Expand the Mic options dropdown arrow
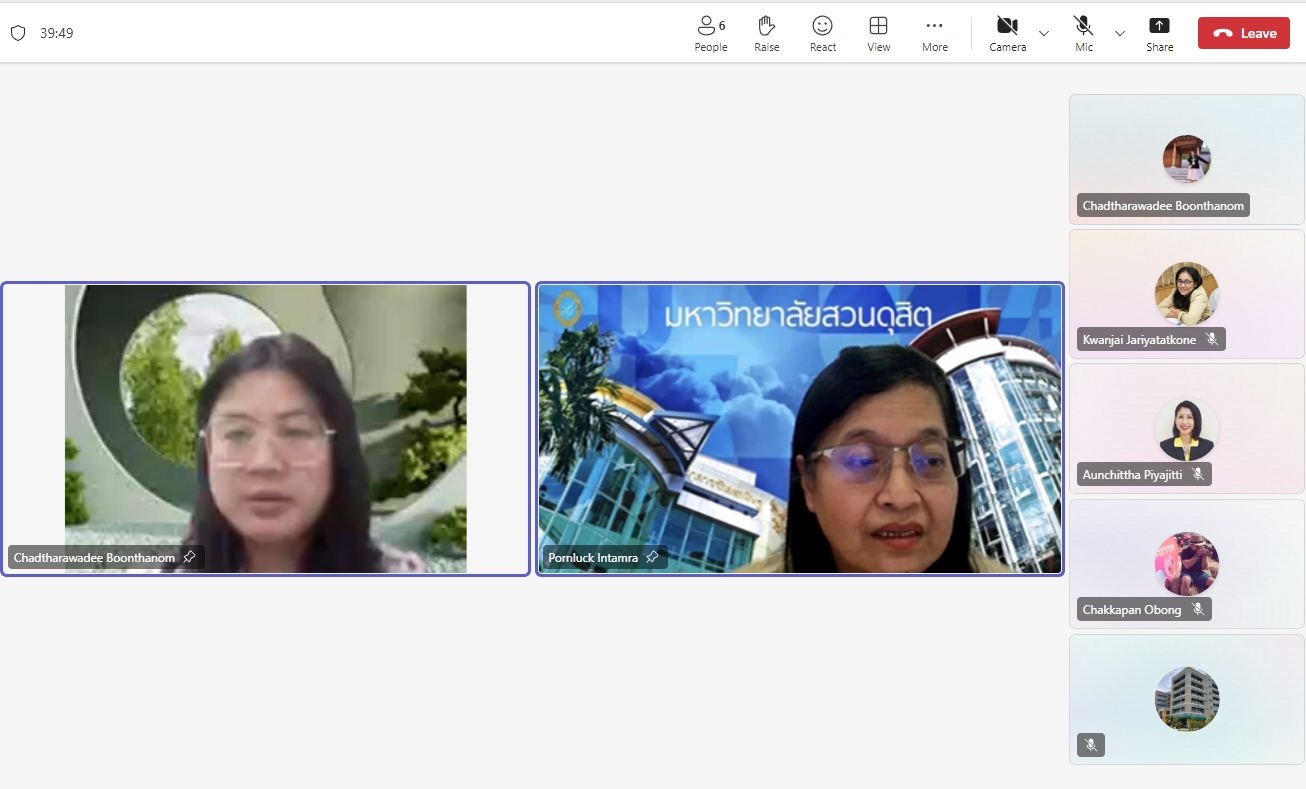 (x=1120, y=33)
